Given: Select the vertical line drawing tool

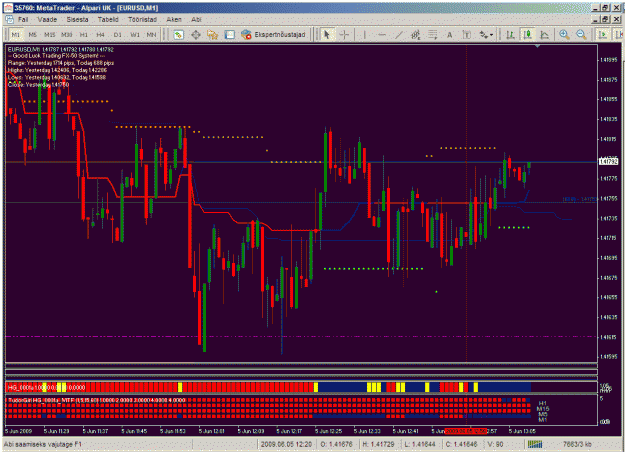Looking at the screenshot, I should (364, 35).
